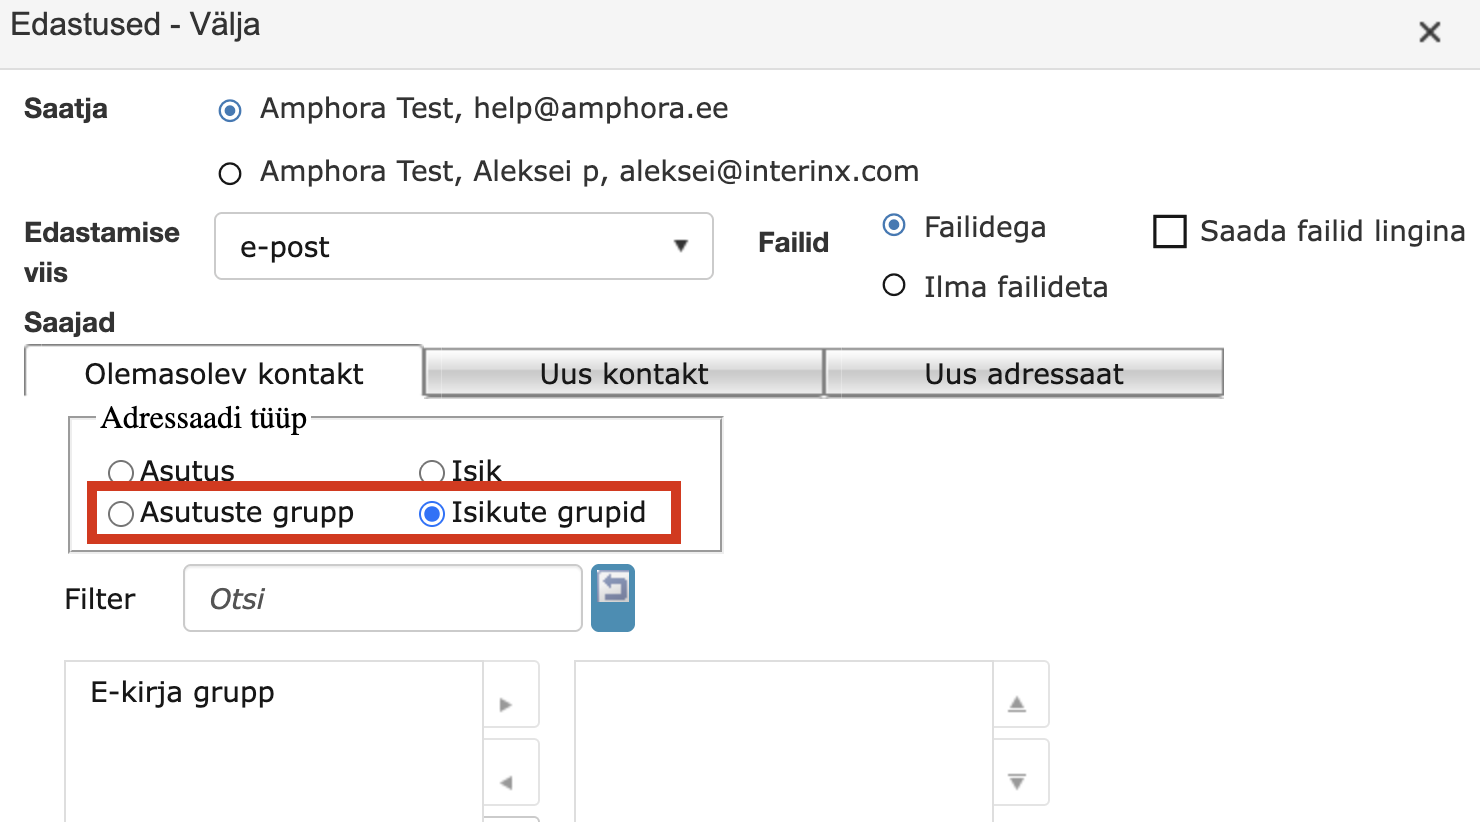This screenshot has width=1480, height=822.
Task: Click the move-up triangle button
Action: click(1017, 703)
